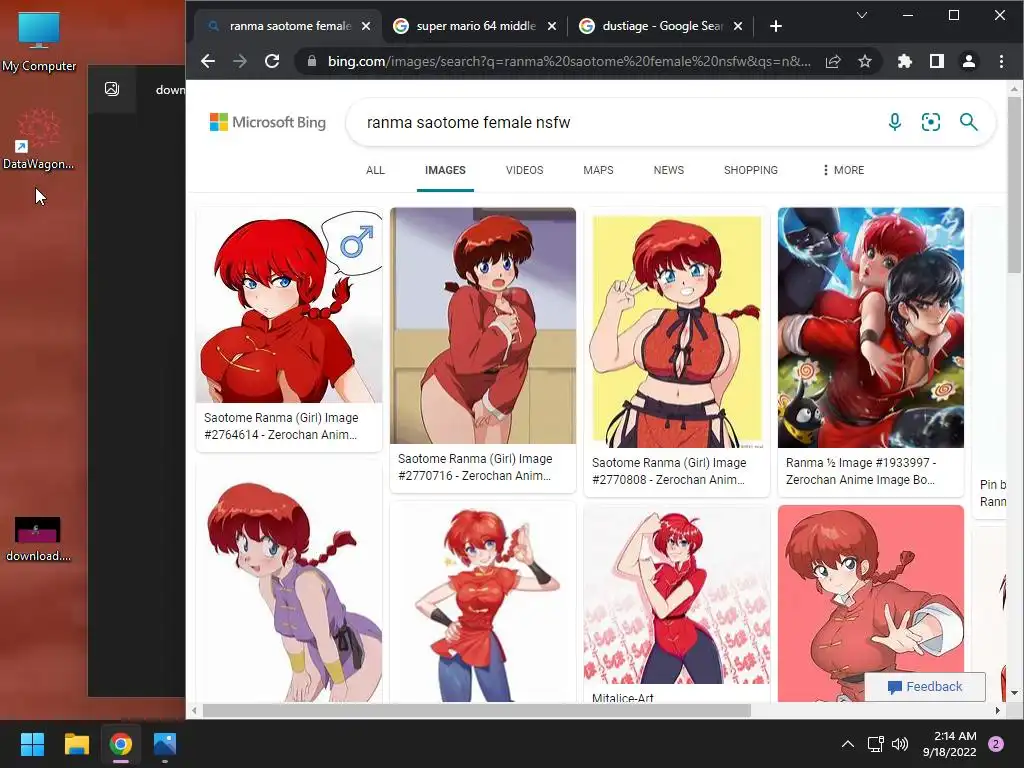
Task: Open the Mitalice-Art caption link
Action: point(623,697)
